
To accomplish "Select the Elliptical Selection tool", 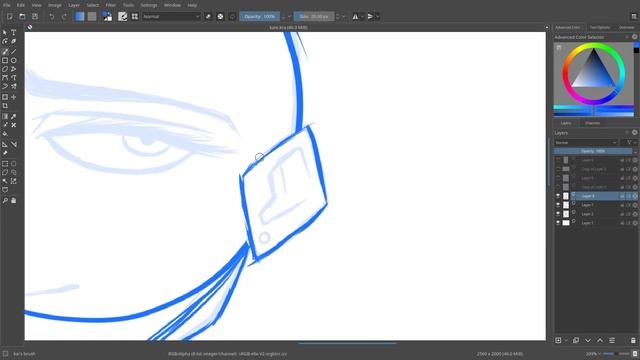I will coord(13,164).
